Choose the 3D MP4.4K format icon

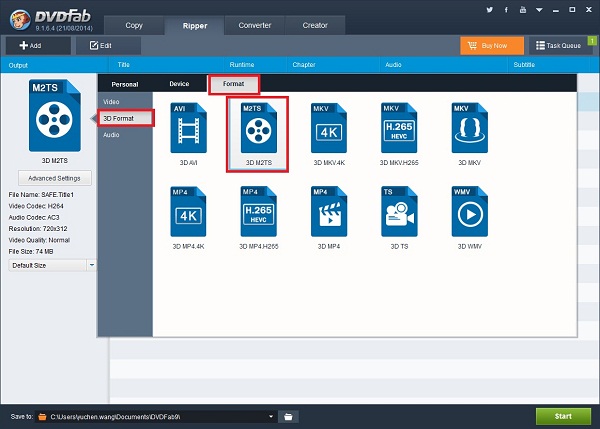pos(187,211)
